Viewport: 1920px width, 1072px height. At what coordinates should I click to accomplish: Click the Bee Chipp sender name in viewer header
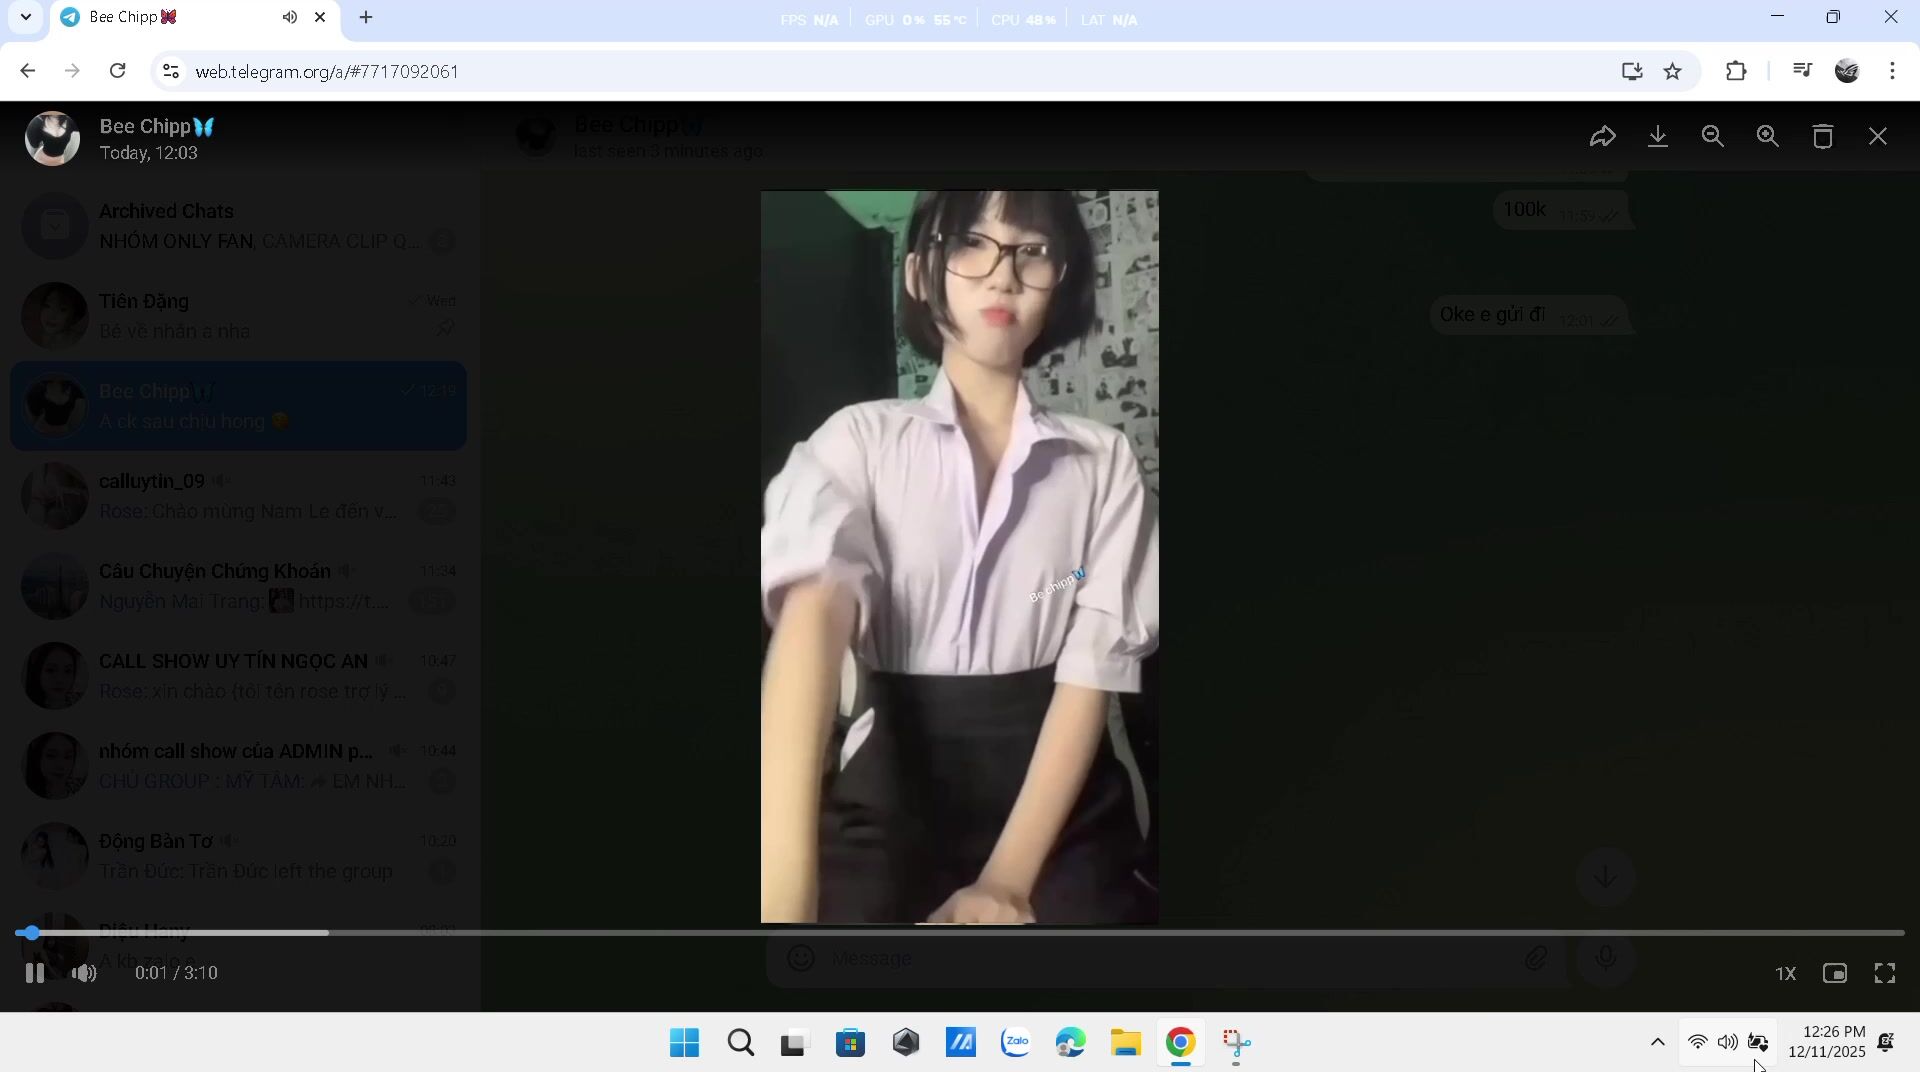[157, 127]
